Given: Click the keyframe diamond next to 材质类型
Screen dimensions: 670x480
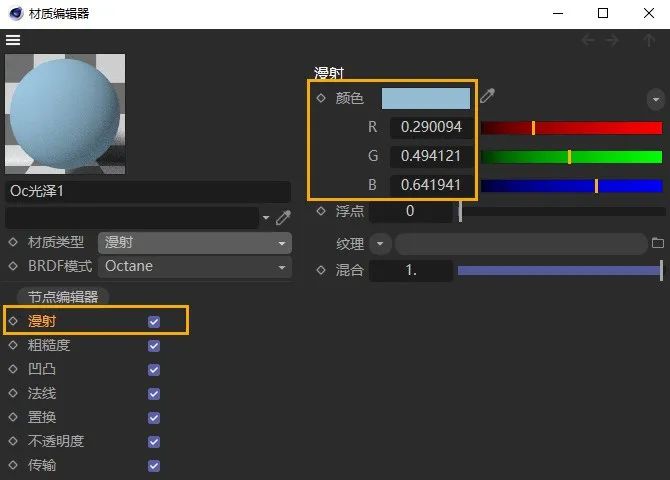Looking at the screenshot, I should click(x=13, y=242).
